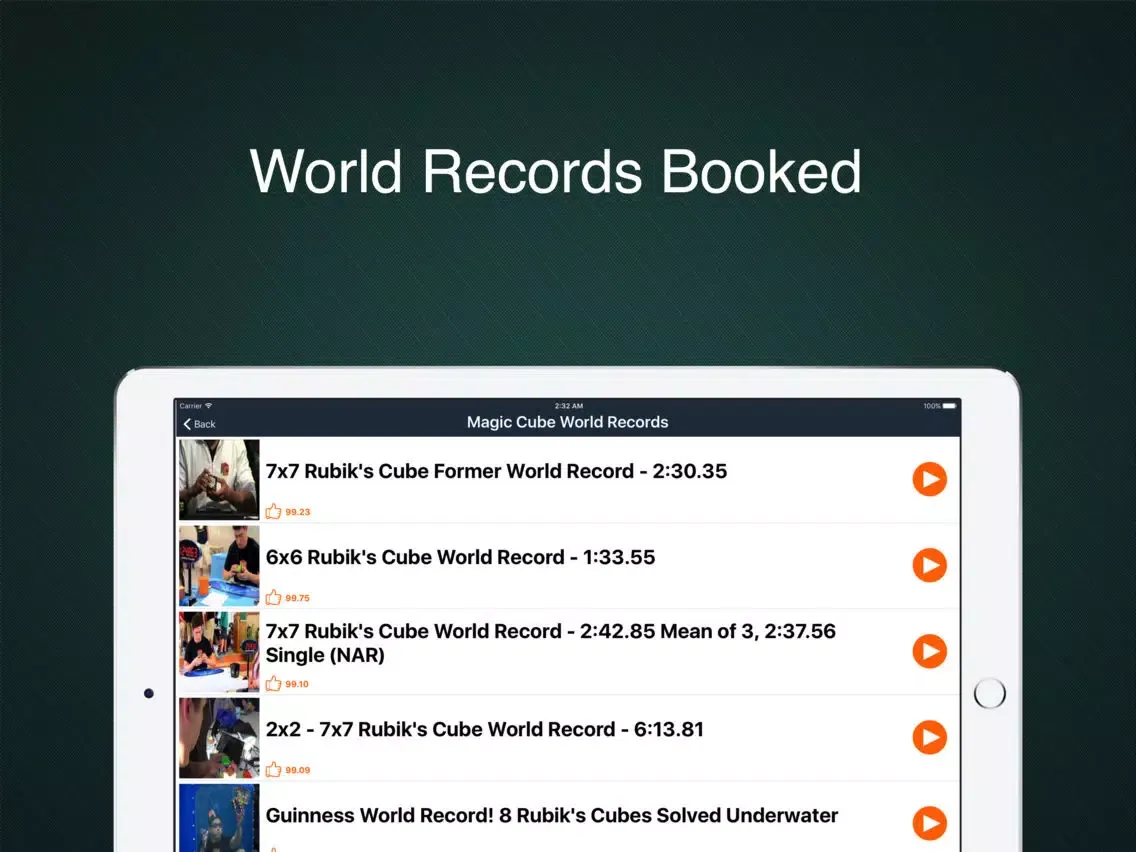The width and height of the screenshot is (1136, 852).
Task: Open title "6x6 Rubik's Cube World Record - 1:33.55"
Action: pyautogui.click(x=460, y=557)
